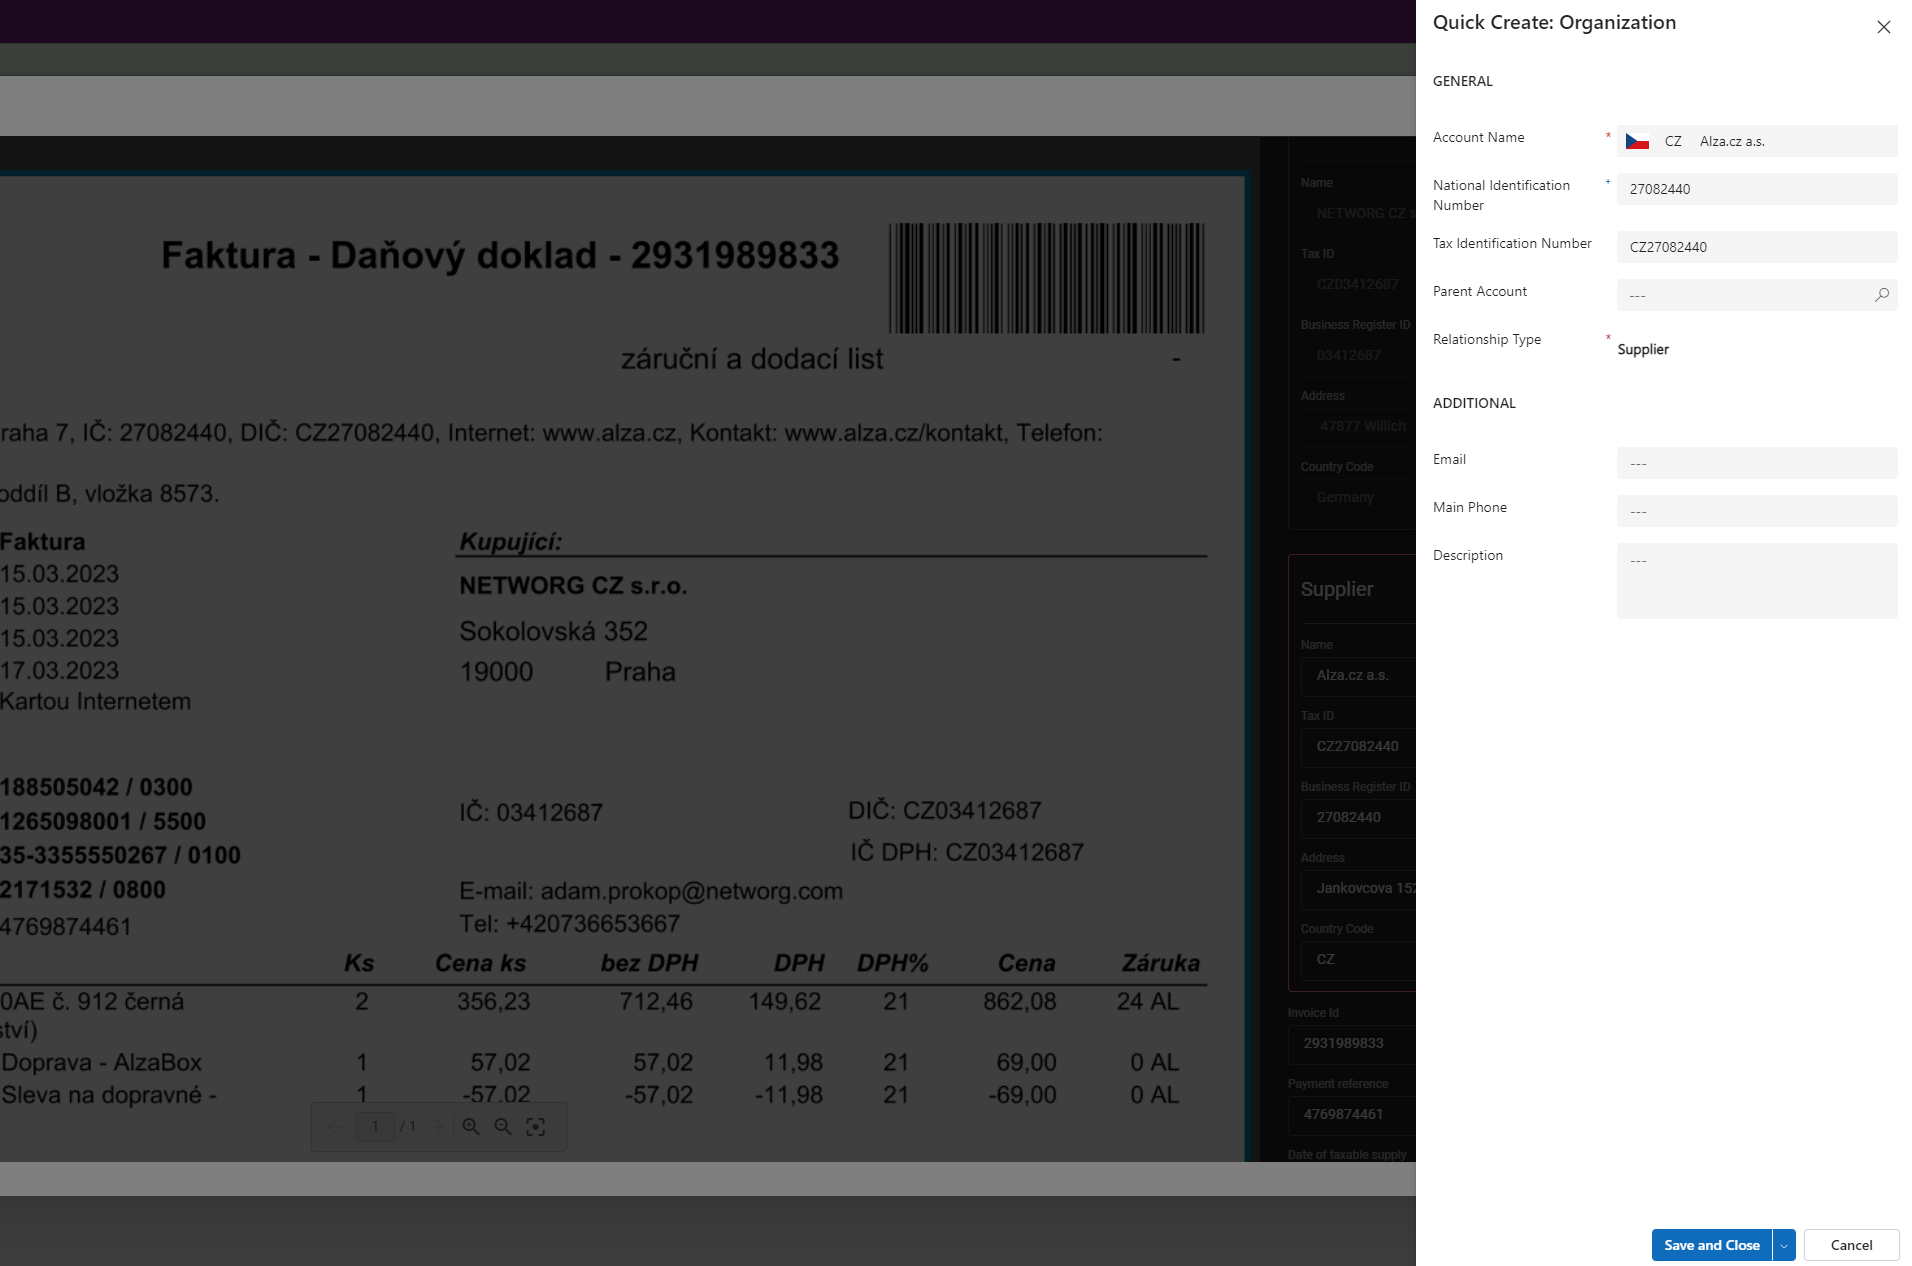Click 'Doprava - AlzaBox' line item
The width and height of the screenshot is (1912, 1266).
click(102, 1062)
